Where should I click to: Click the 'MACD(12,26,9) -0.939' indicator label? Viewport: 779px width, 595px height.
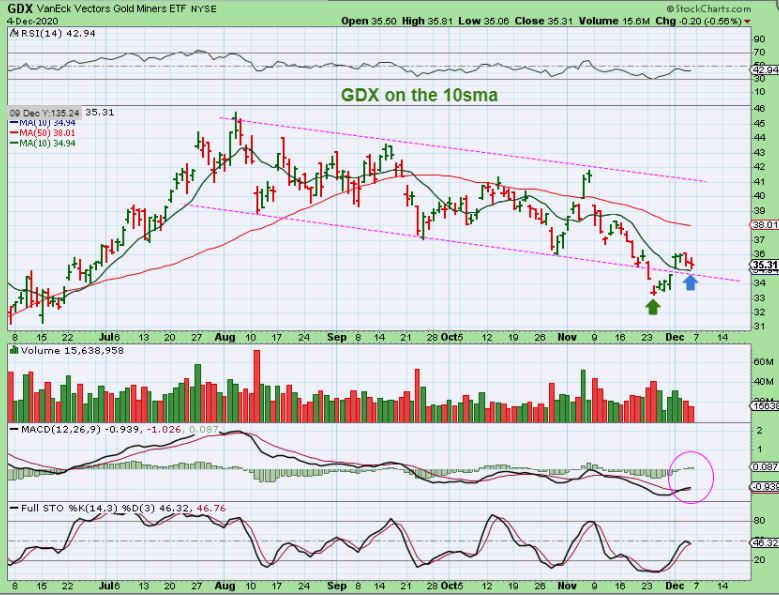pyautogui.click(x=79, y=429)
